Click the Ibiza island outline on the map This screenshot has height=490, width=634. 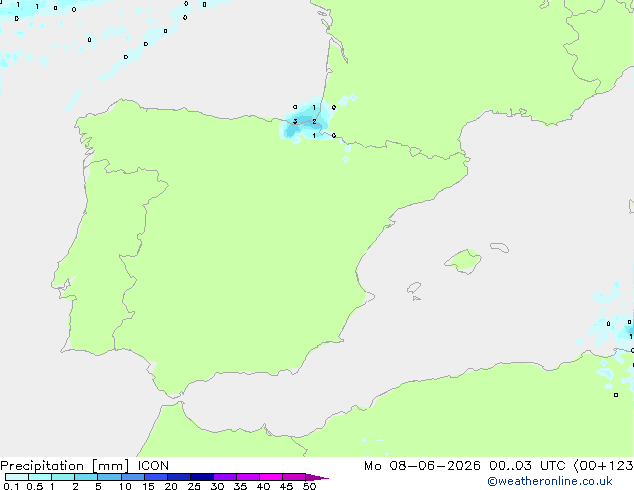(x=414, y=288)
